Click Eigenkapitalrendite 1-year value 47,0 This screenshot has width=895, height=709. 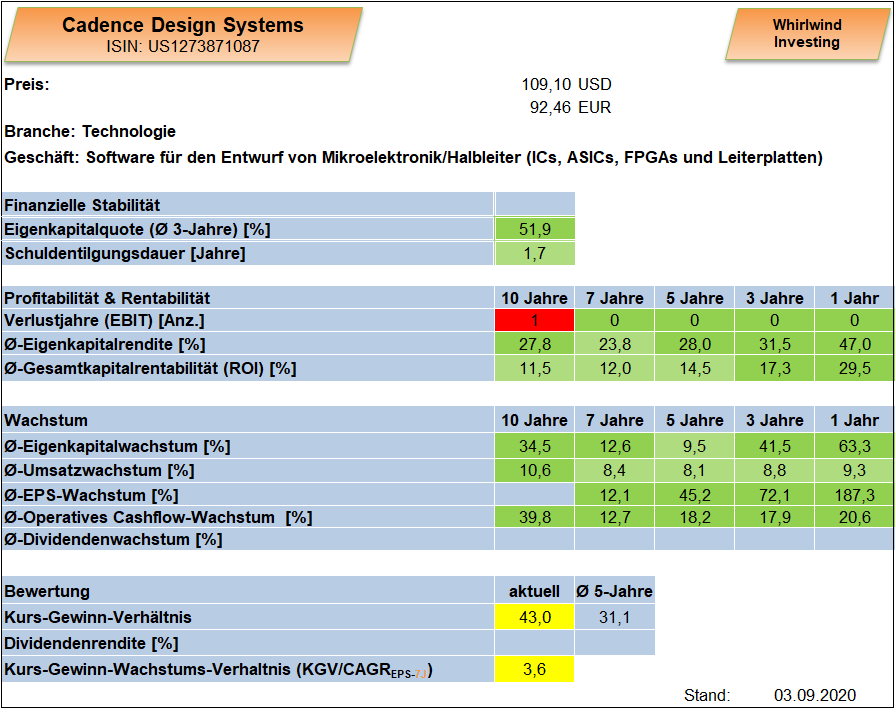(854, 344)
